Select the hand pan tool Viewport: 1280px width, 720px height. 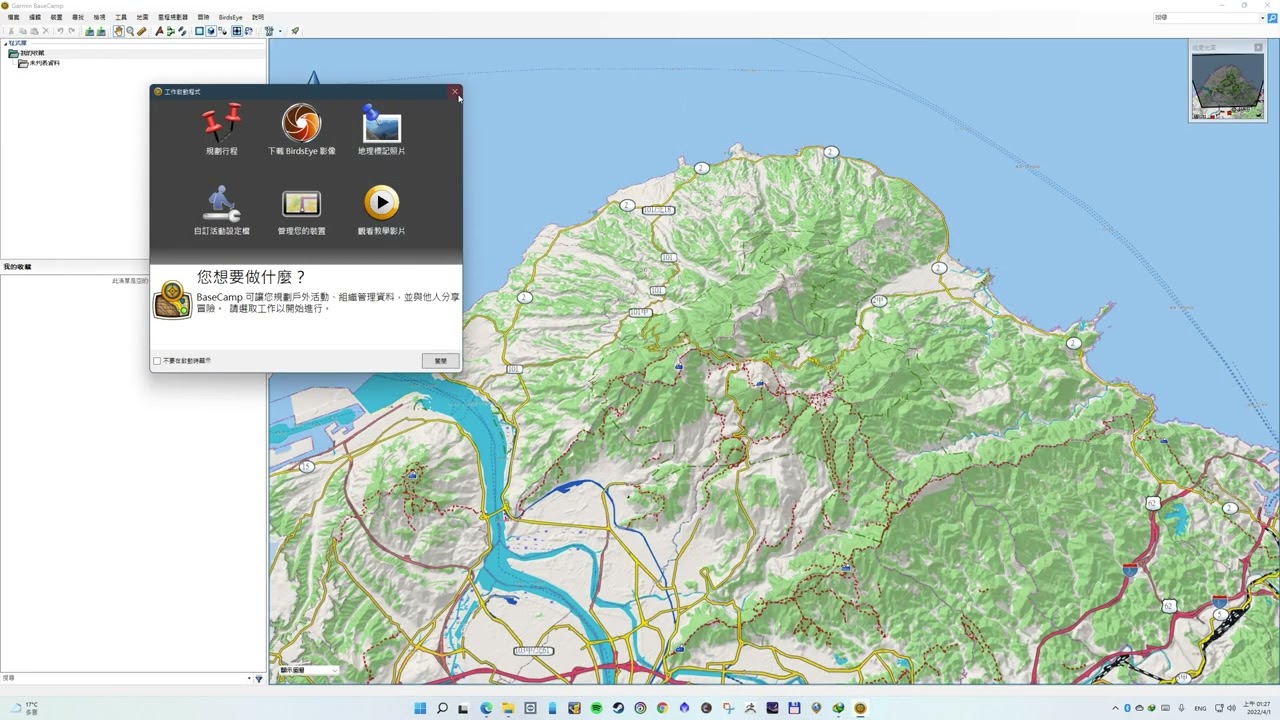click(118, 31)
